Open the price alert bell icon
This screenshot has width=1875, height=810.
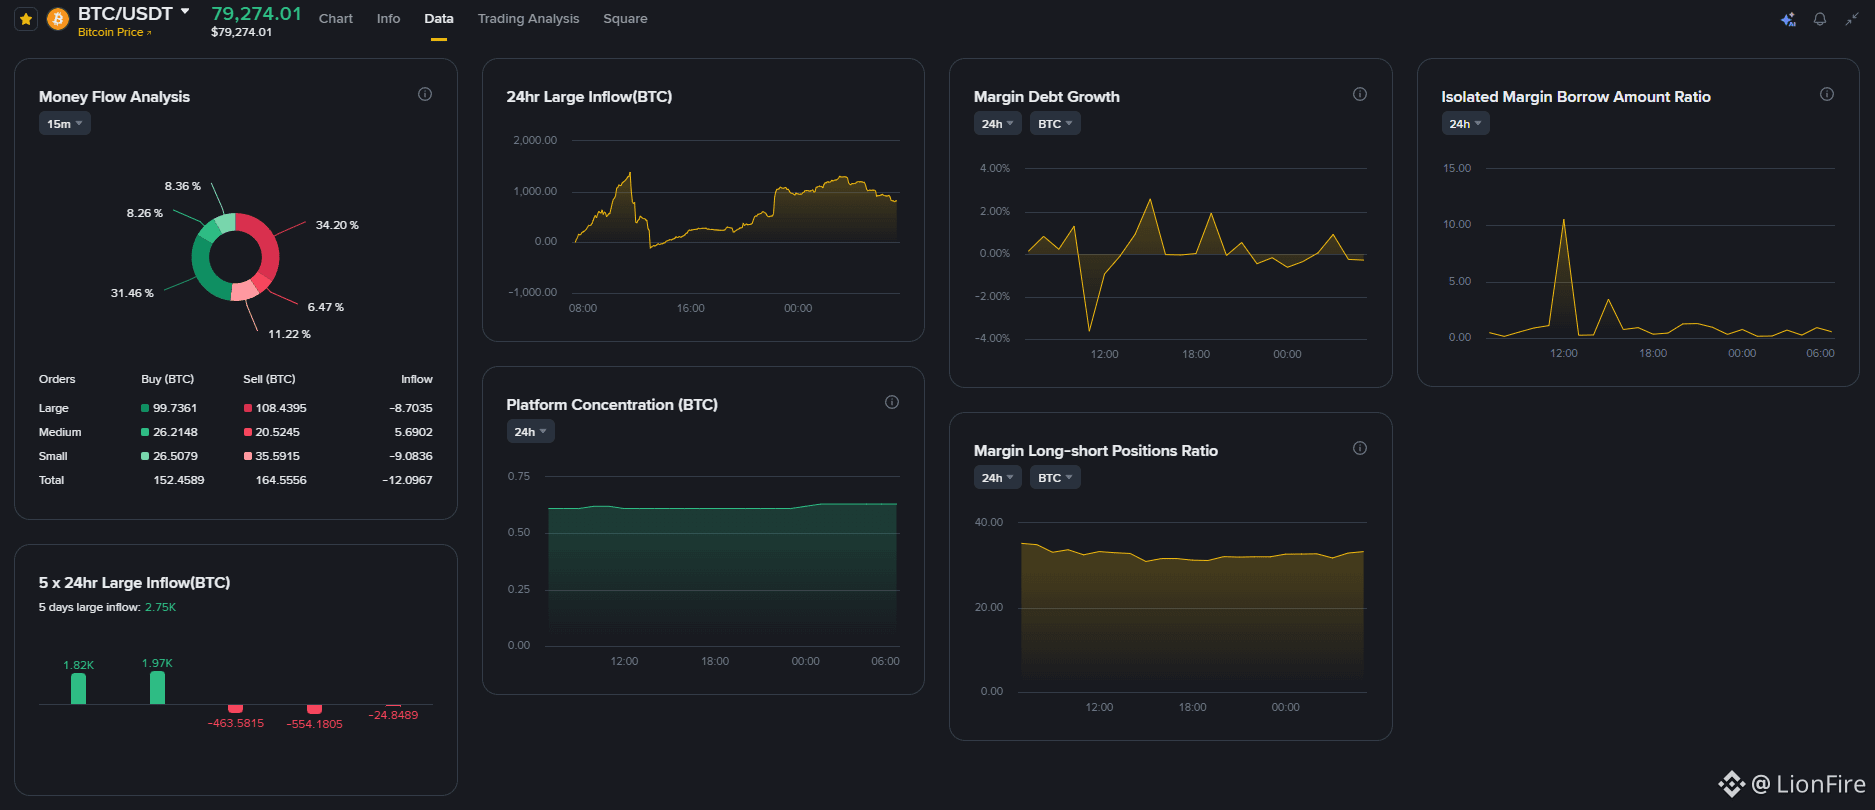pyautogui.click(x=1820, y=19)
